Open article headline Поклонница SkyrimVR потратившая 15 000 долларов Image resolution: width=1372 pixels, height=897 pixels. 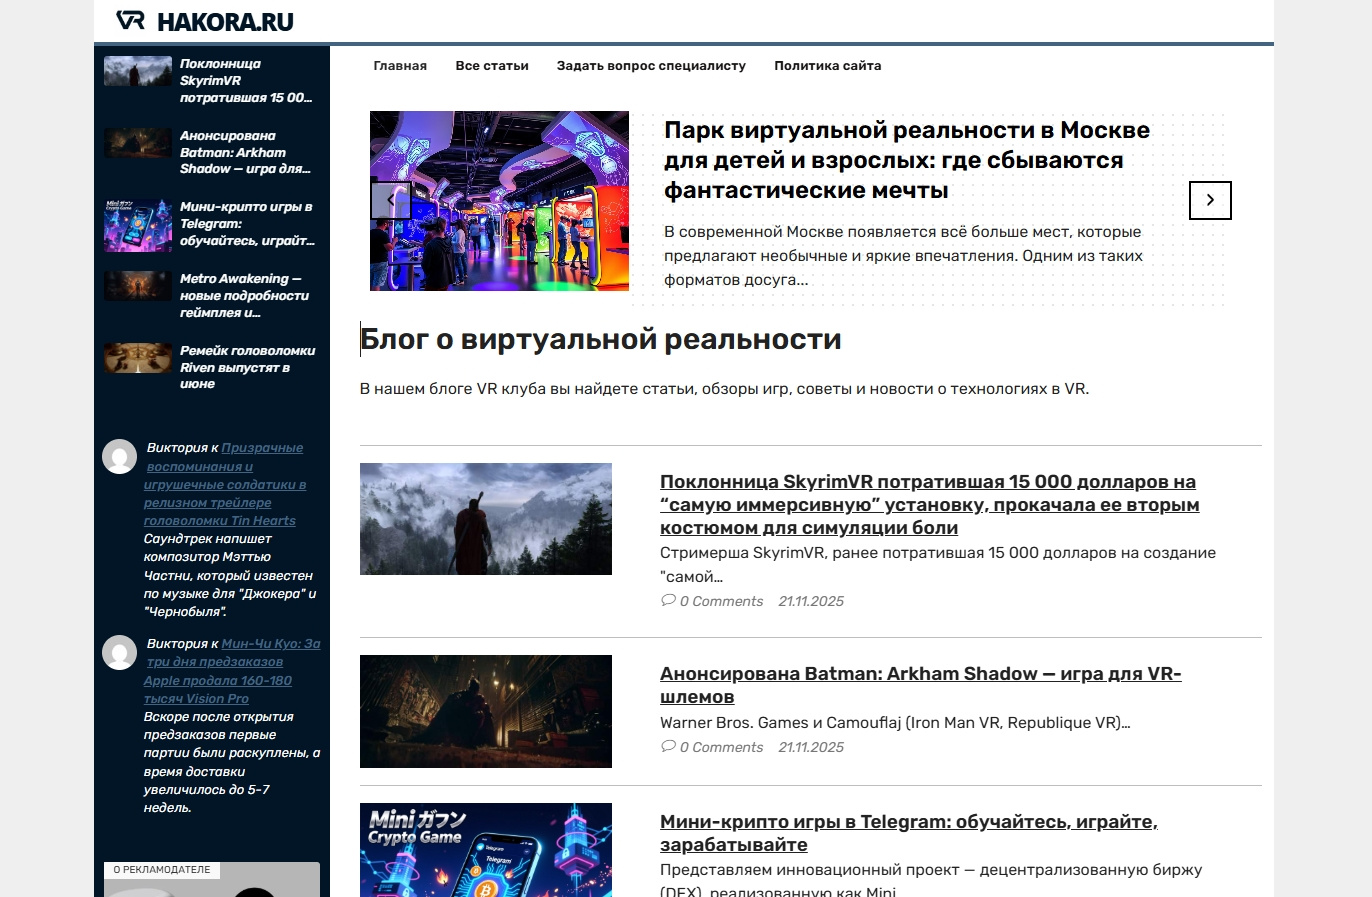(930, 505)
